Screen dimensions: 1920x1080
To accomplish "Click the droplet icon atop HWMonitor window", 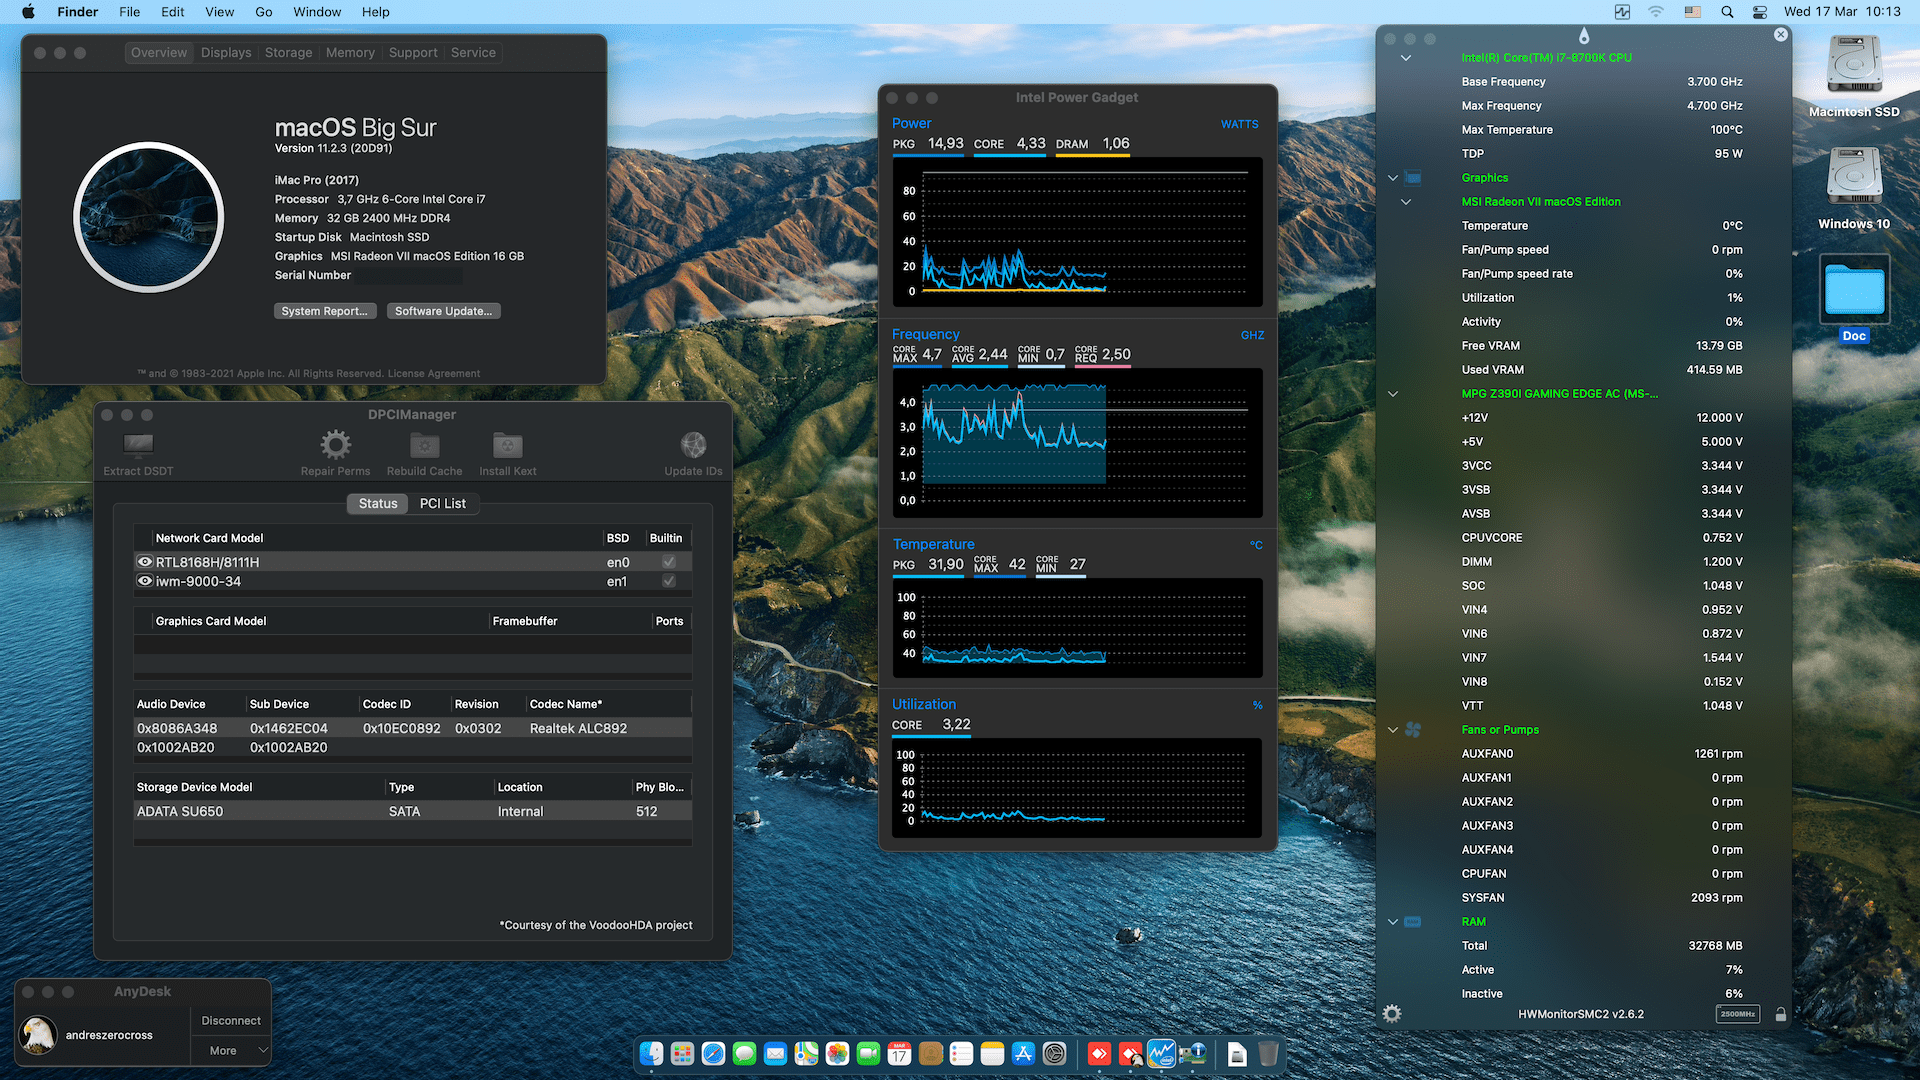I will (x=1584, y=36).
